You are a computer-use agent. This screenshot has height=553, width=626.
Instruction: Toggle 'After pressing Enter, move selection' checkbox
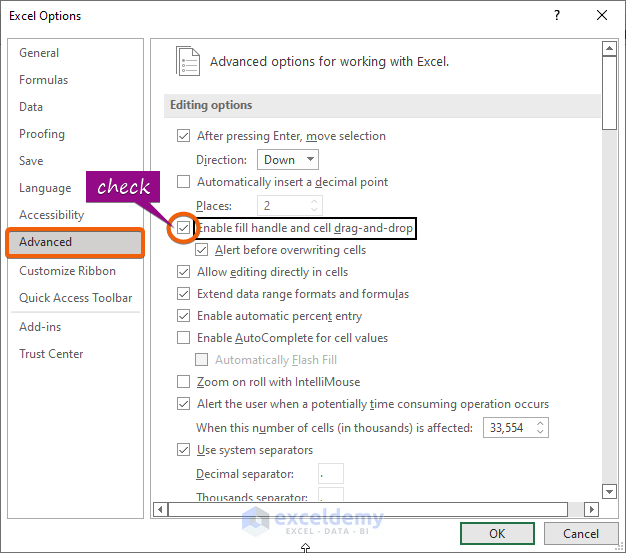(183, 136)
